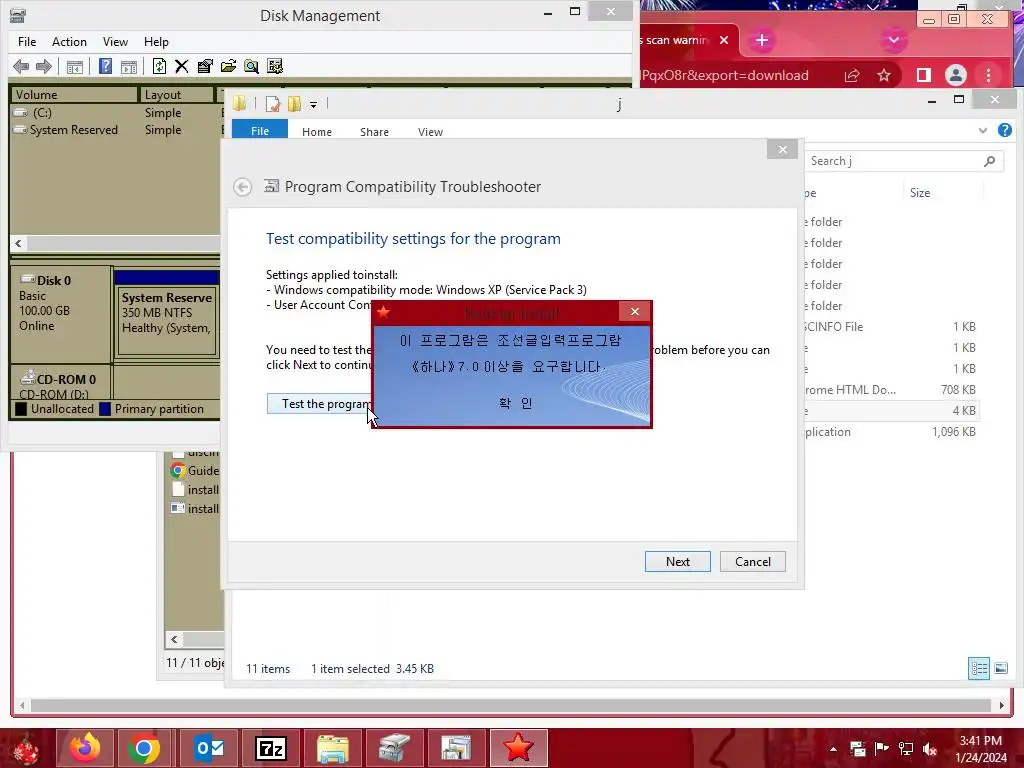This screenshot has width=1024, height=768.
Task: Sort by Volume column header
Action: click(x=74, y=95)
